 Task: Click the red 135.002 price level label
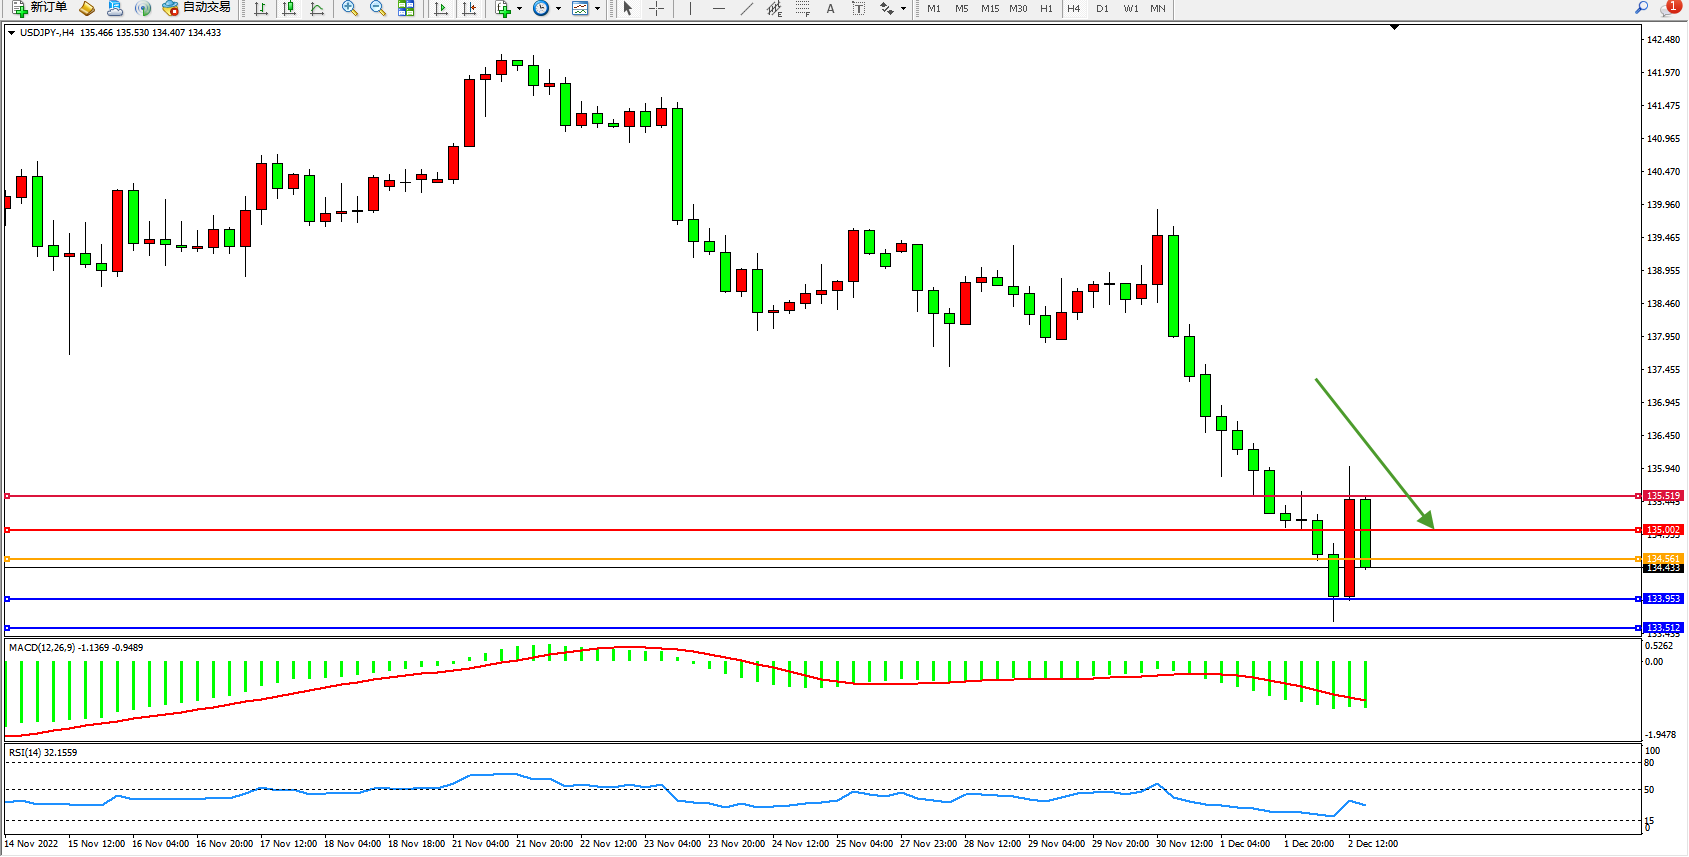pos(1663,530)
